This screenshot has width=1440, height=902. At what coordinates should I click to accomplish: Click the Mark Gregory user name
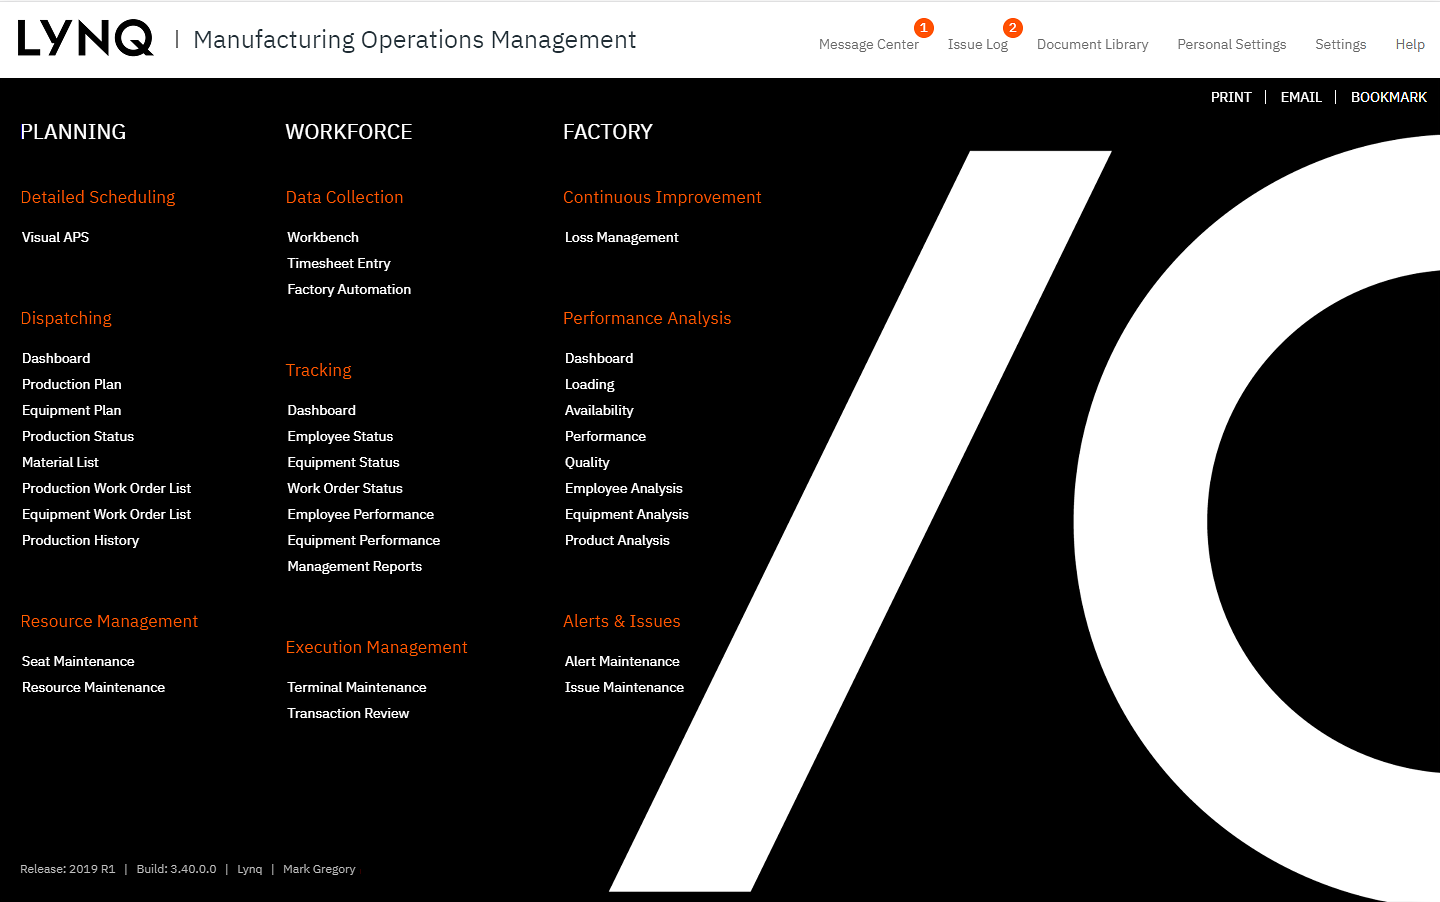(x=319, y=869)
